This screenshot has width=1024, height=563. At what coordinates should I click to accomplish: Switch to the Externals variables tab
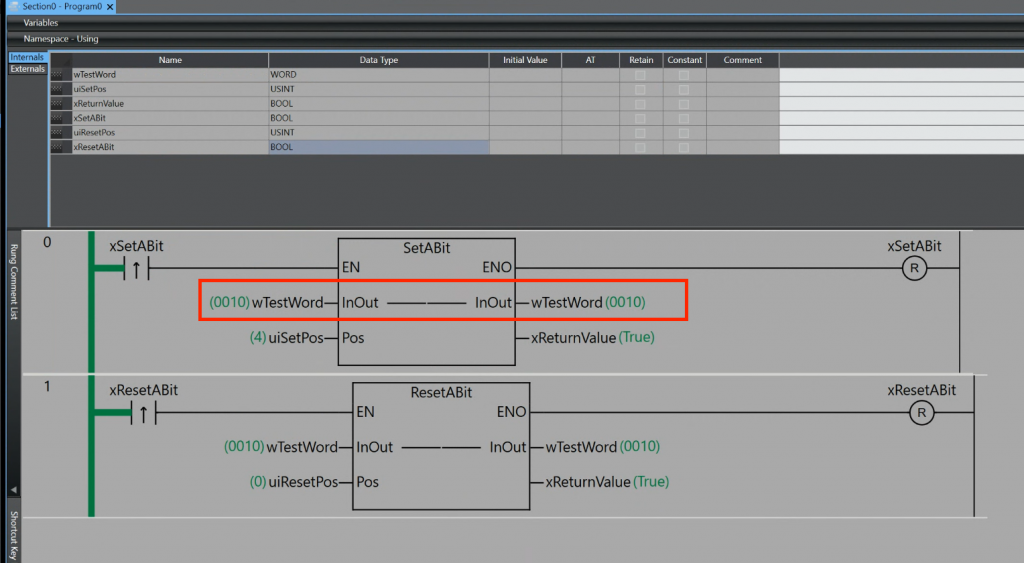[27, 69]
